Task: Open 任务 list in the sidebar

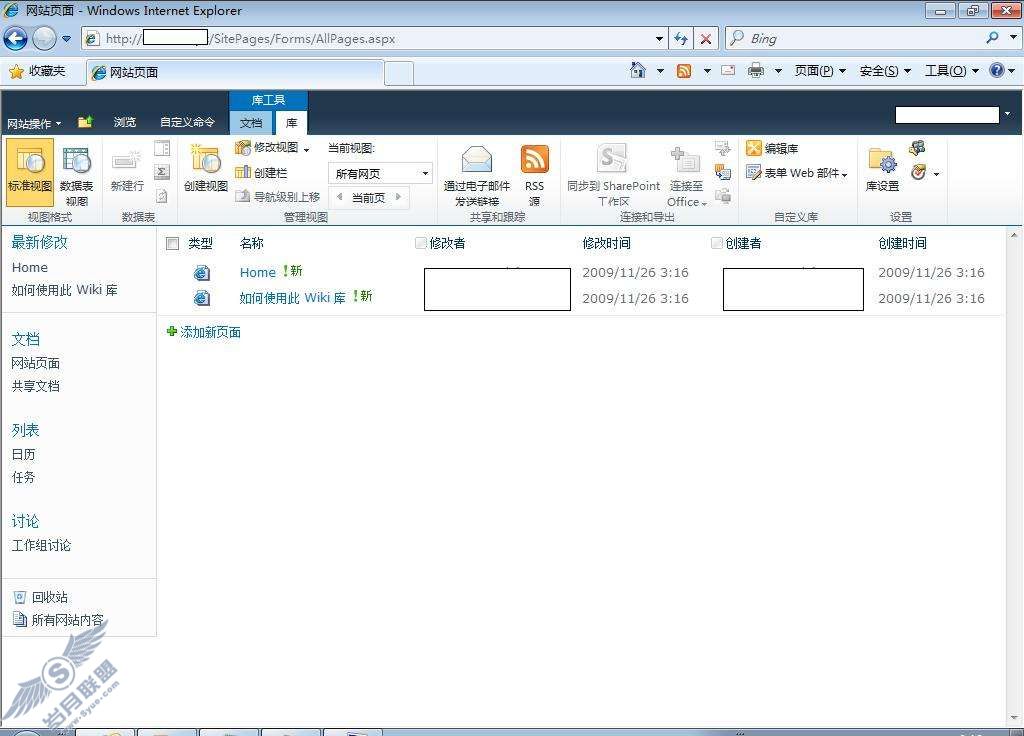Action: coord(24,477)
